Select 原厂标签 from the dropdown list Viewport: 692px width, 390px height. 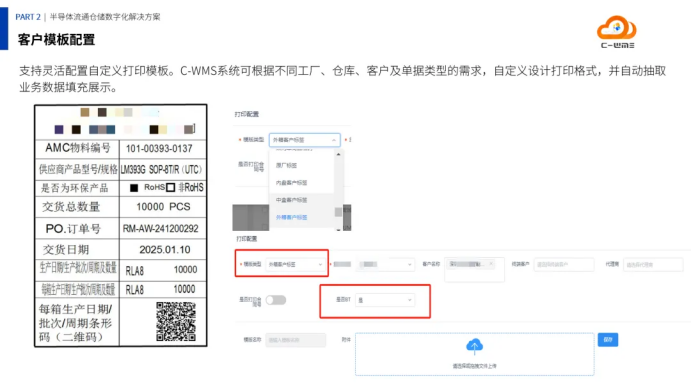(x=286, y=165)
